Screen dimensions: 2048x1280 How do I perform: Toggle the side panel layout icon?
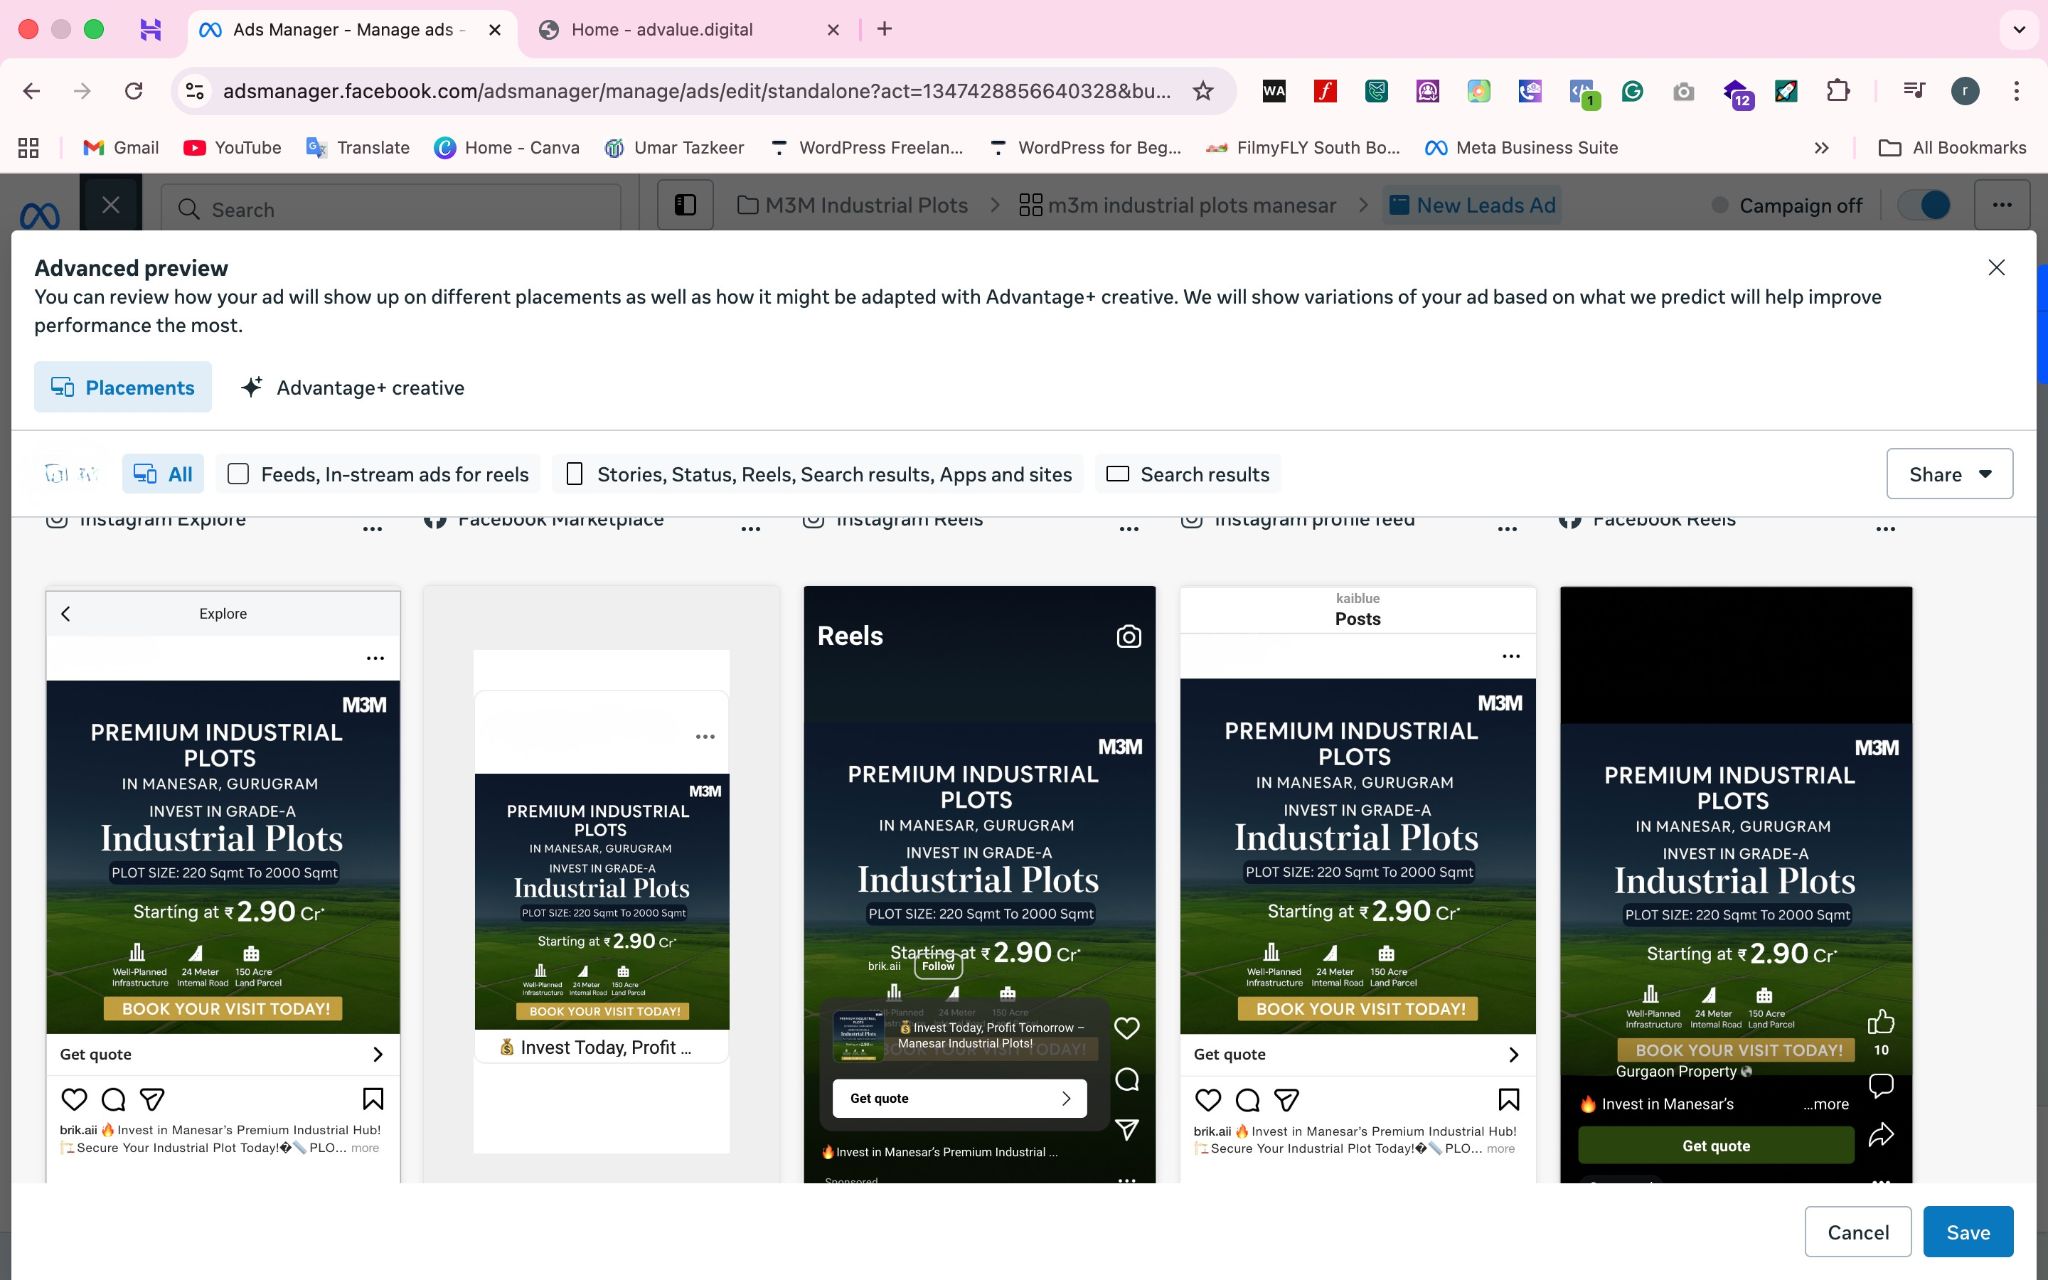point(685,205)
